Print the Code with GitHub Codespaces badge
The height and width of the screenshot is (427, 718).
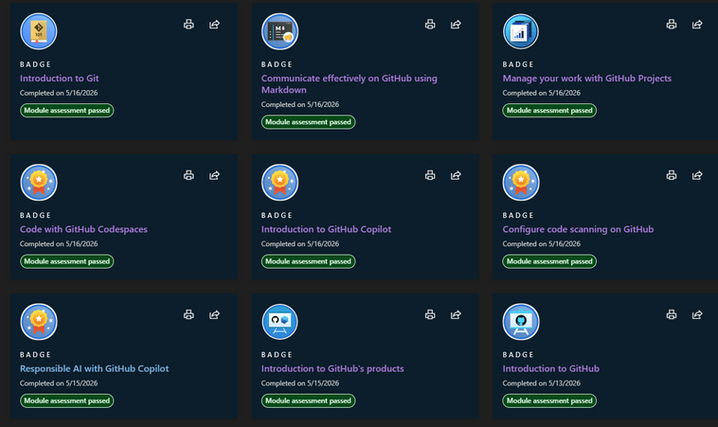189,175
